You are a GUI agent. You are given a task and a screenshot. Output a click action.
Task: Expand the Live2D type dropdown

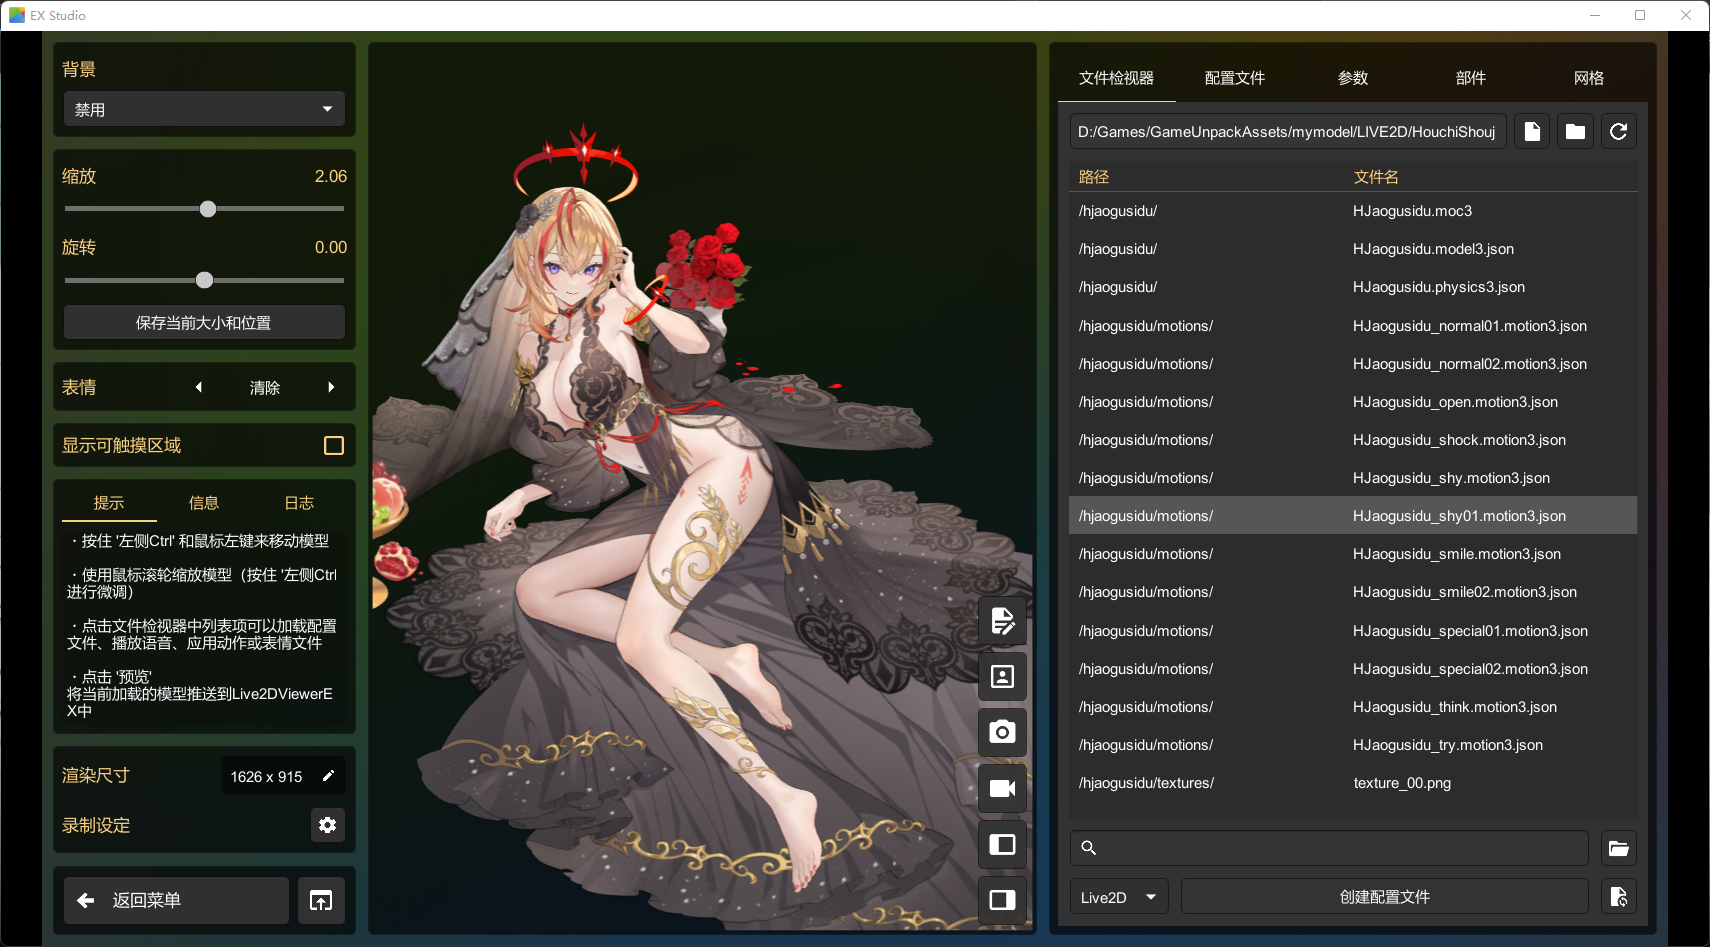[x=1119, y=897]
